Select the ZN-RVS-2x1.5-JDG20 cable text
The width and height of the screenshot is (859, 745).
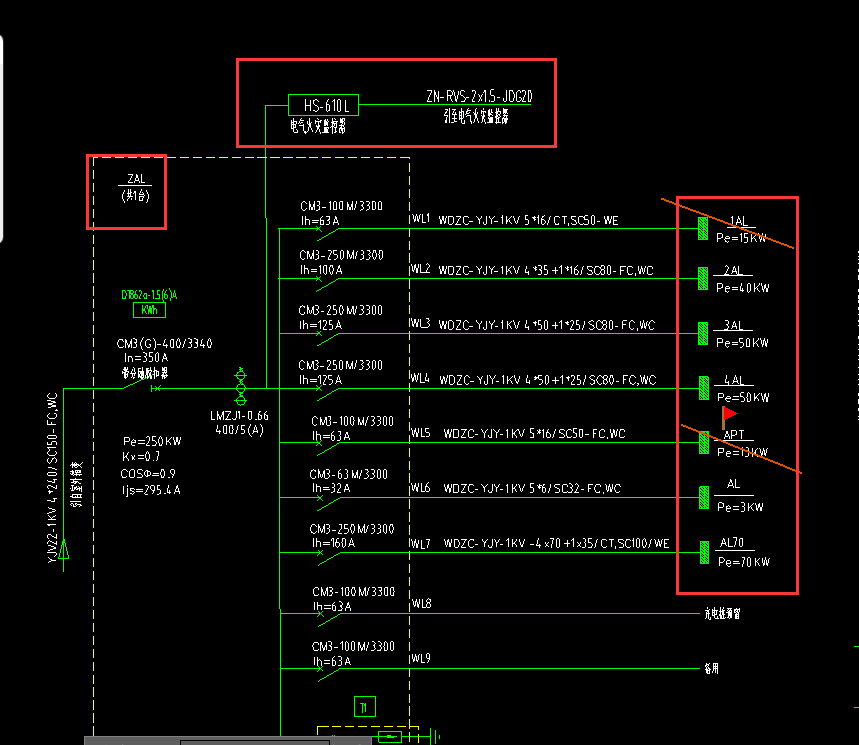[479, 97]
